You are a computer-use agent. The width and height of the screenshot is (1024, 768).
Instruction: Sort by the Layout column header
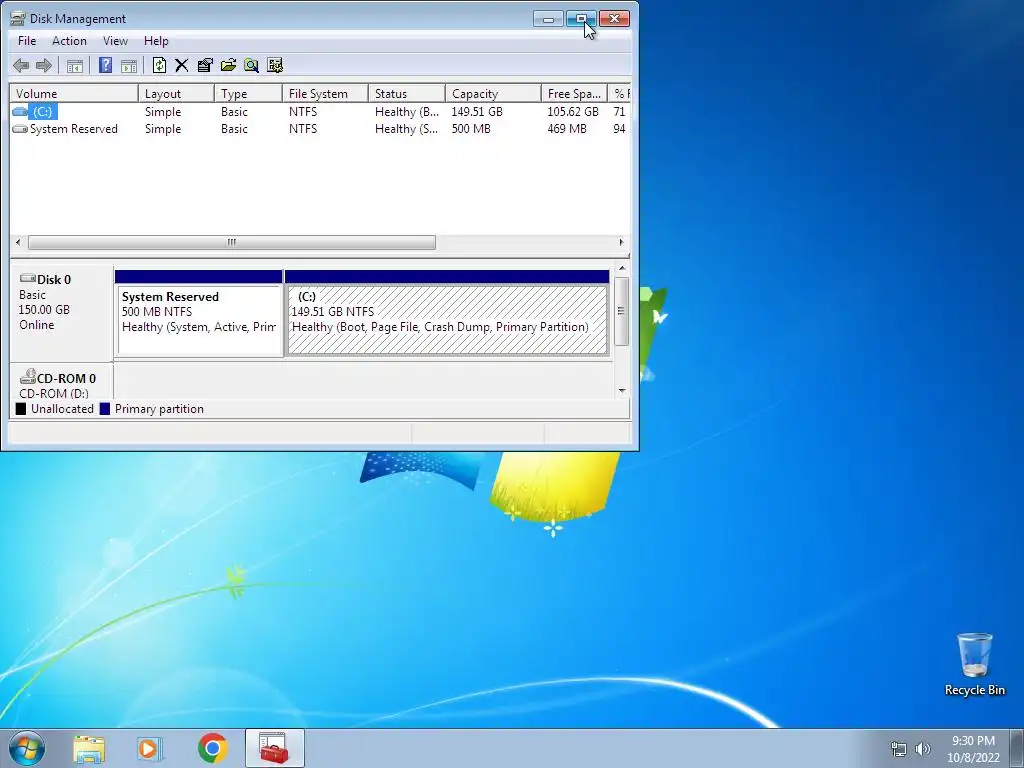tap(176, 93)
